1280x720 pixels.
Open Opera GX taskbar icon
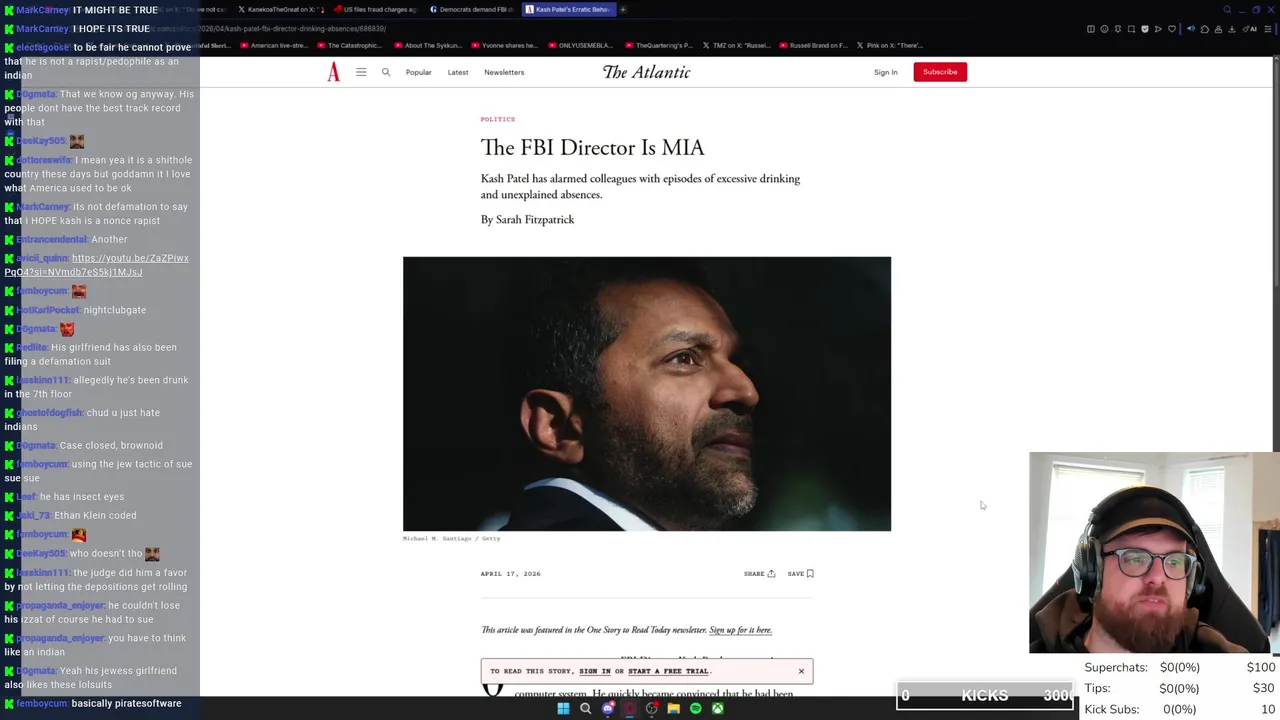point(630,708)
